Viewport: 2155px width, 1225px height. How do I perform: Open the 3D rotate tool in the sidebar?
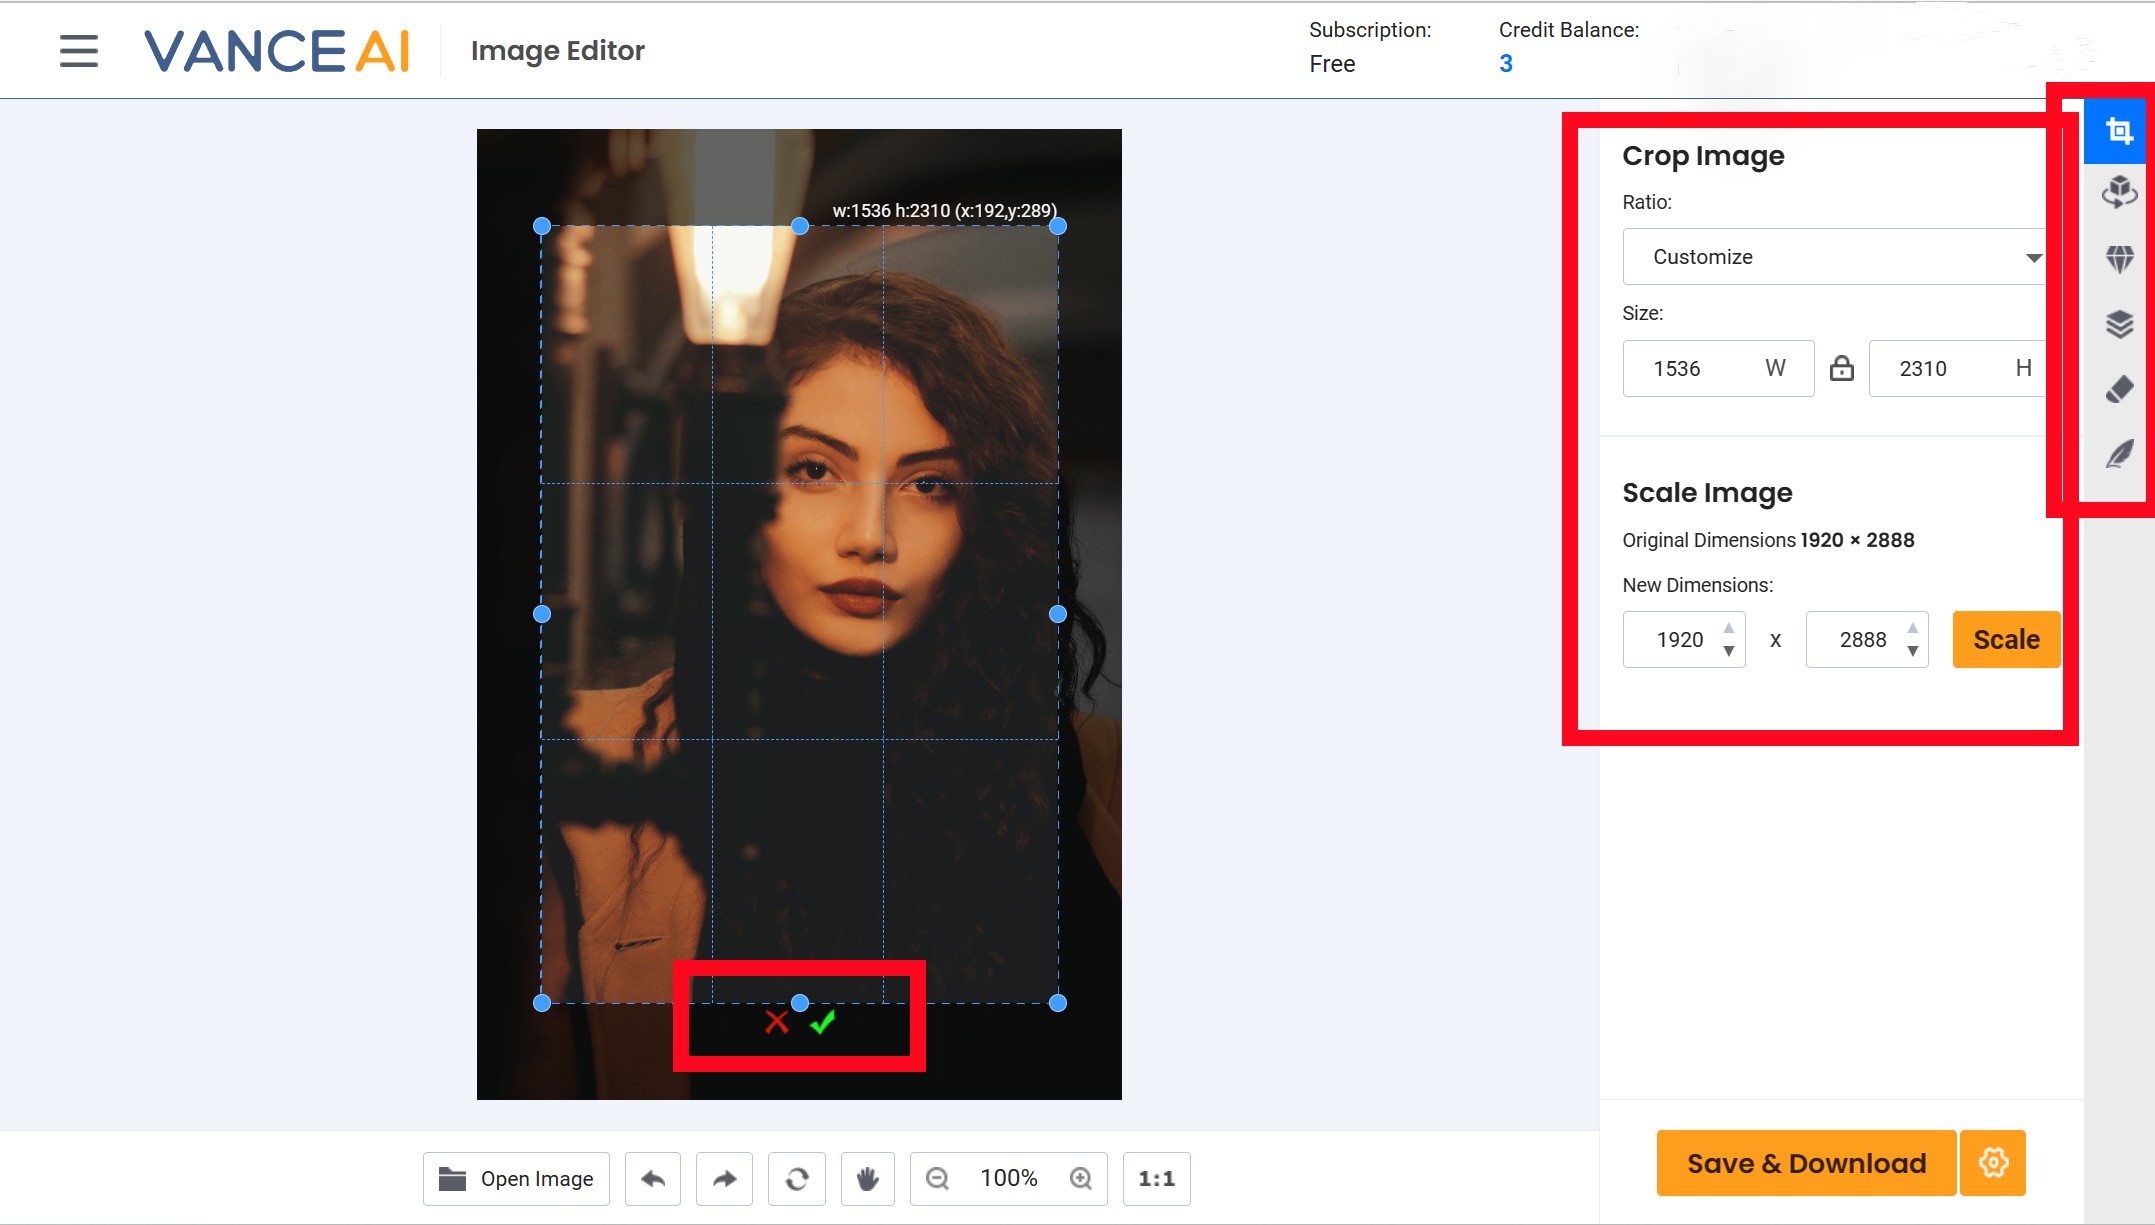tap(2119, 192)
